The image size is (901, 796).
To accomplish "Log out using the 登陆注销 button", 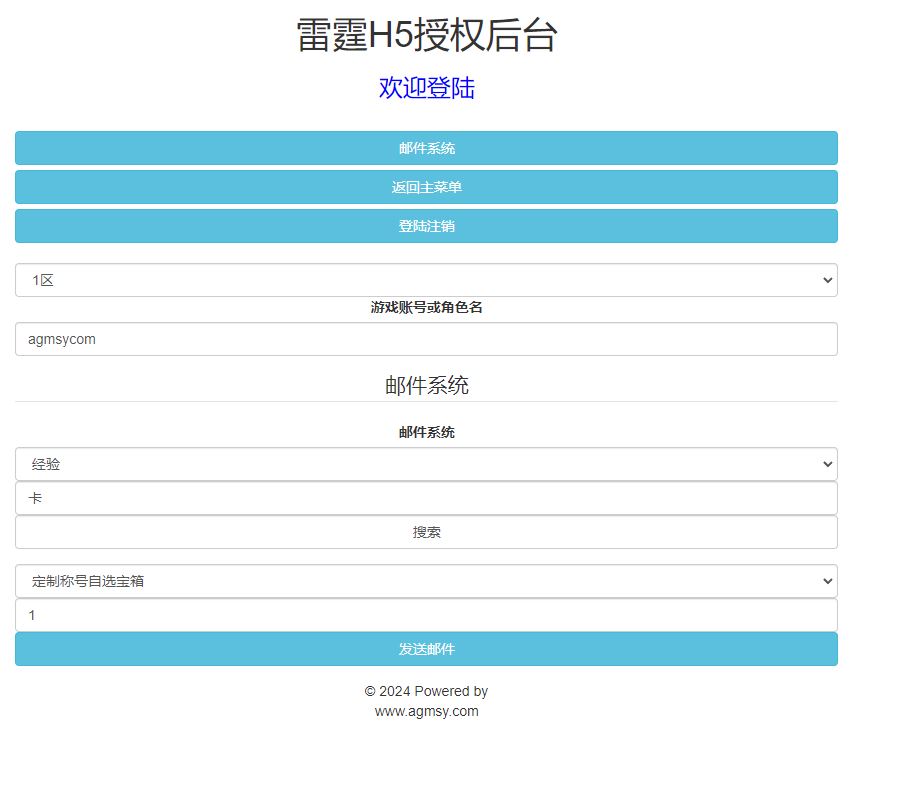I will point(426,226).
